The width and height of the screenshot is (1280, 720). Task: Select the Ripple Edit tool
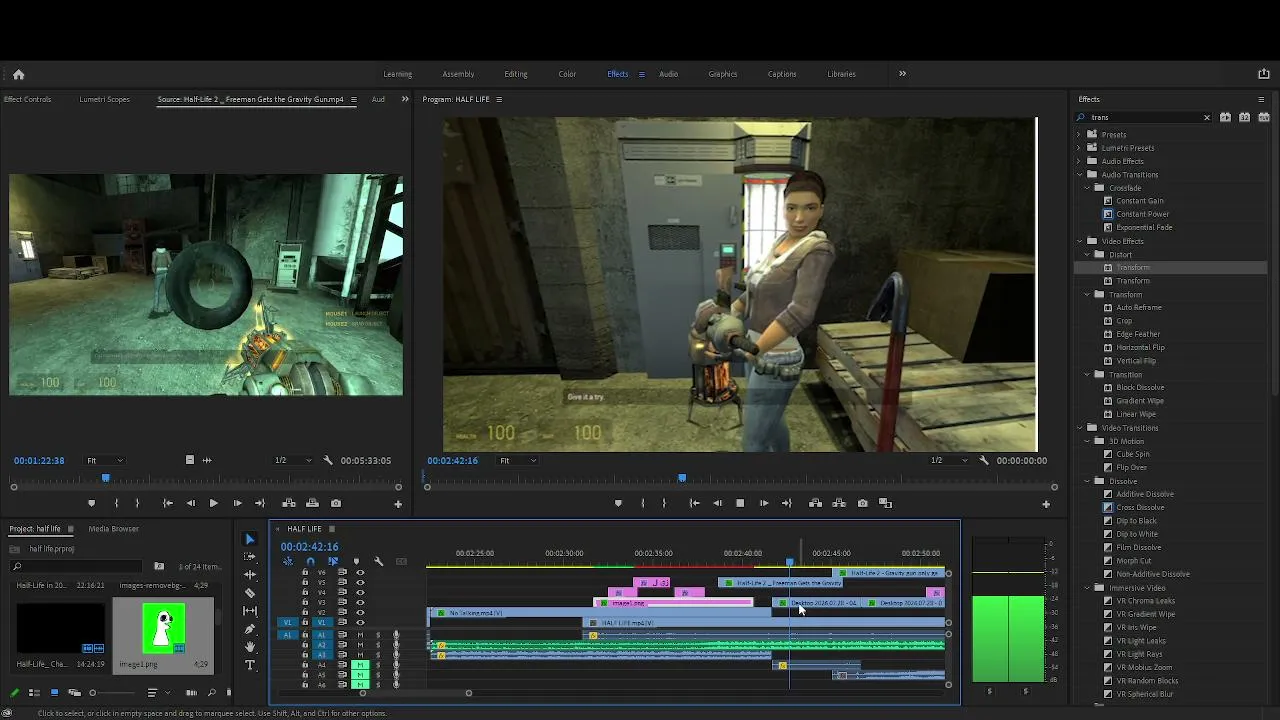pos(250,575)
